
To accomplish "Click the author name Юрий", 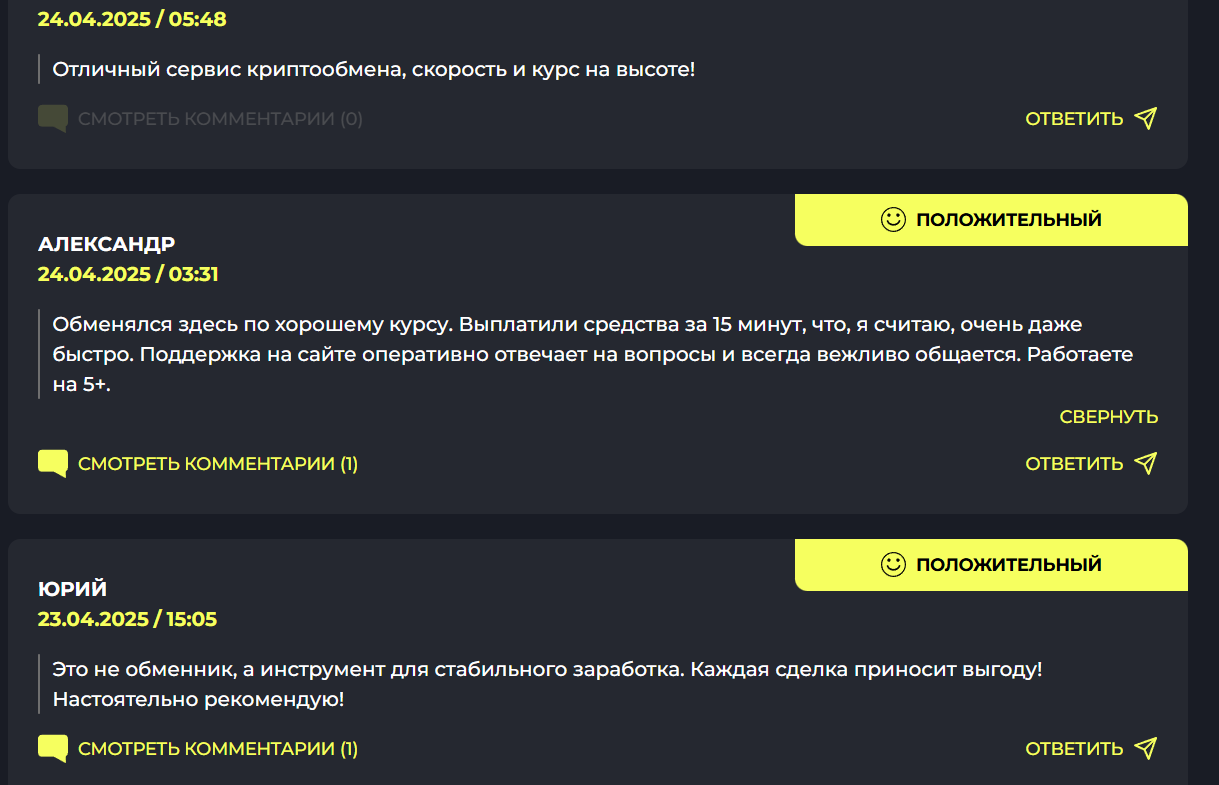I will (x=73, y=589).
